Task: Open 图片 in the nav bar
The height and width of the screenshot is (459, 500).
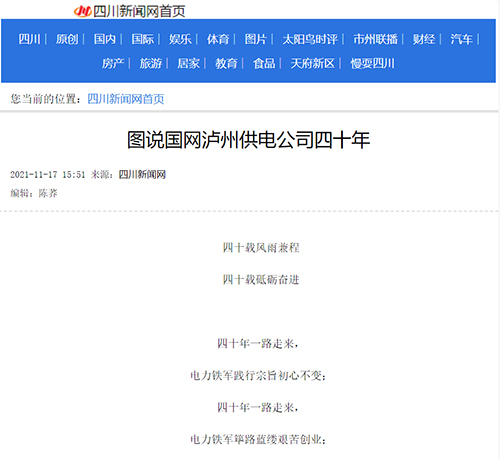Action: click(x=256, y=39)
